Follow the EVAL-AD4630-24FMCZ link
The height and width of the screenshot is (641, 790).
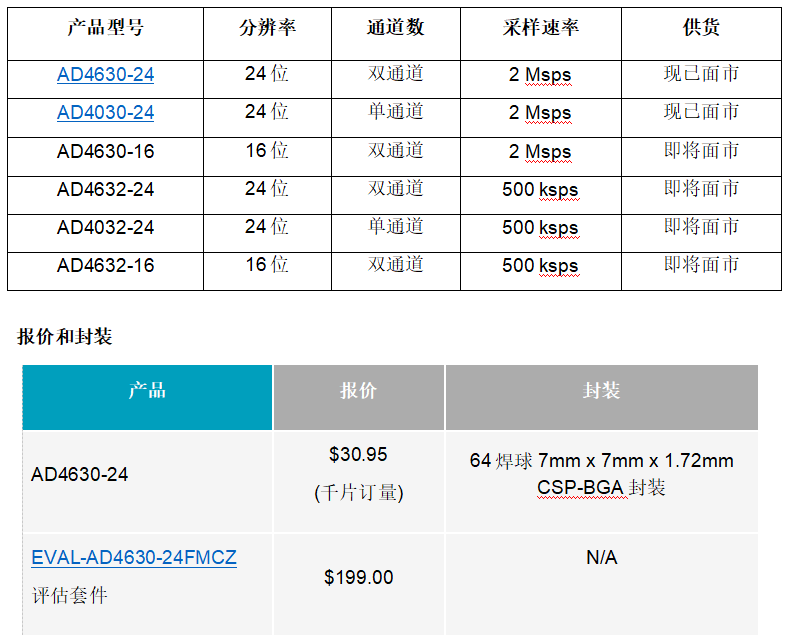pyautogui.click(x=134, y=558)
